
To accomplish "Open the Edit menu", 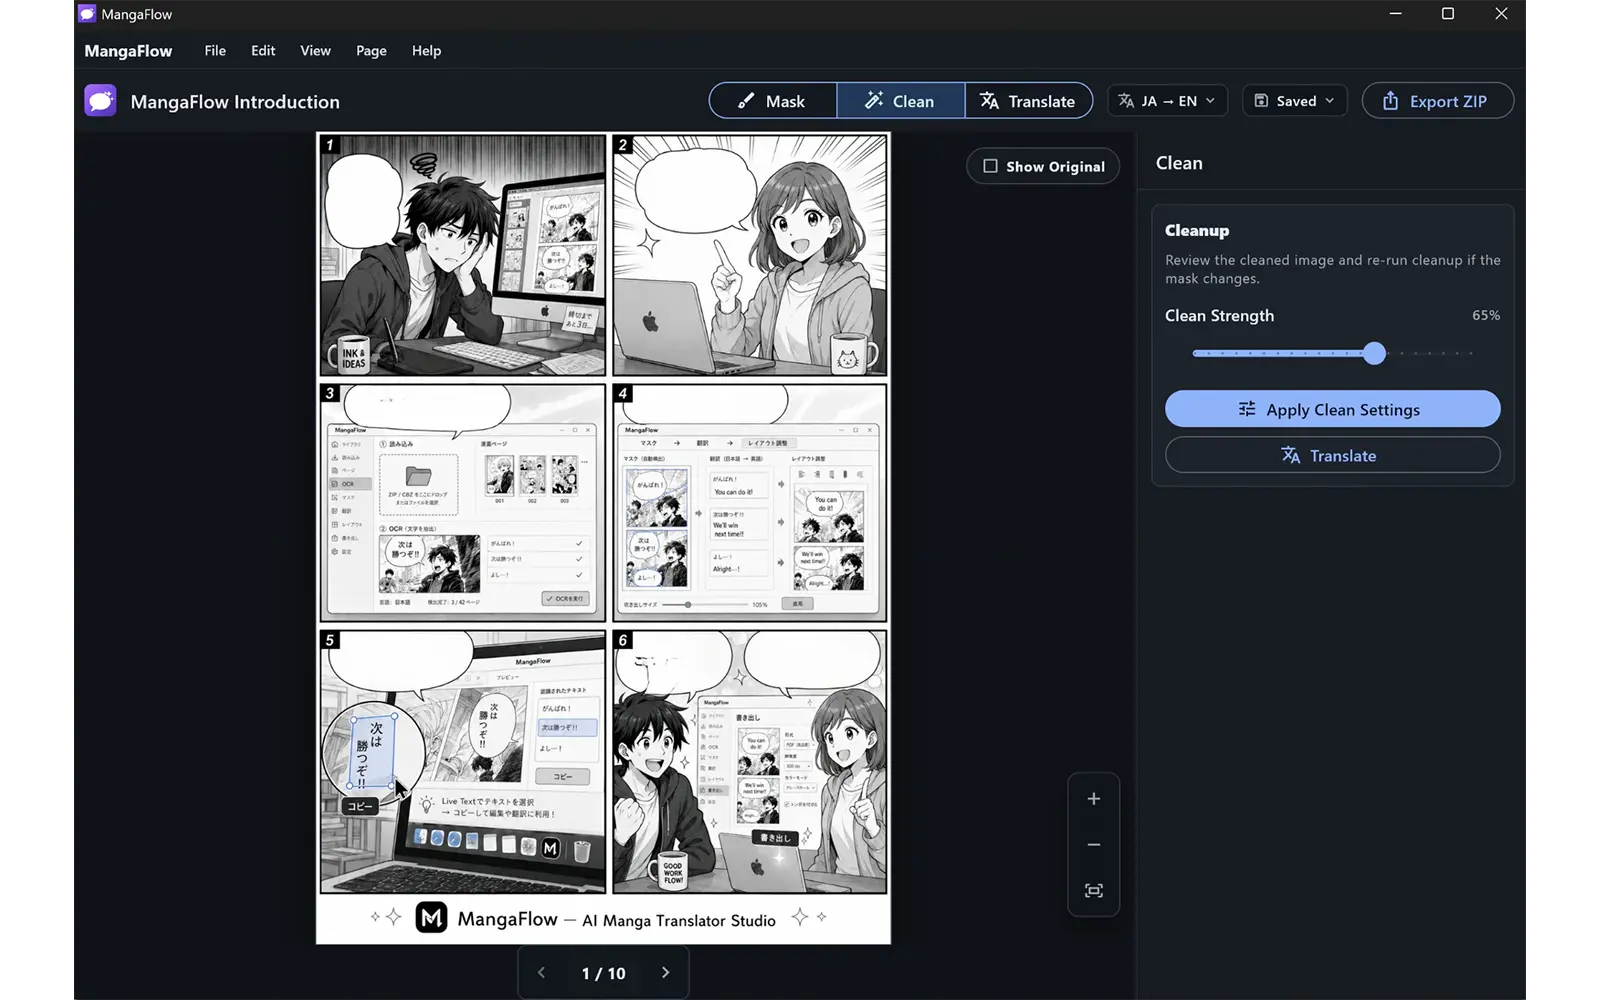I will pyautogui.click(x=263, y=51).
